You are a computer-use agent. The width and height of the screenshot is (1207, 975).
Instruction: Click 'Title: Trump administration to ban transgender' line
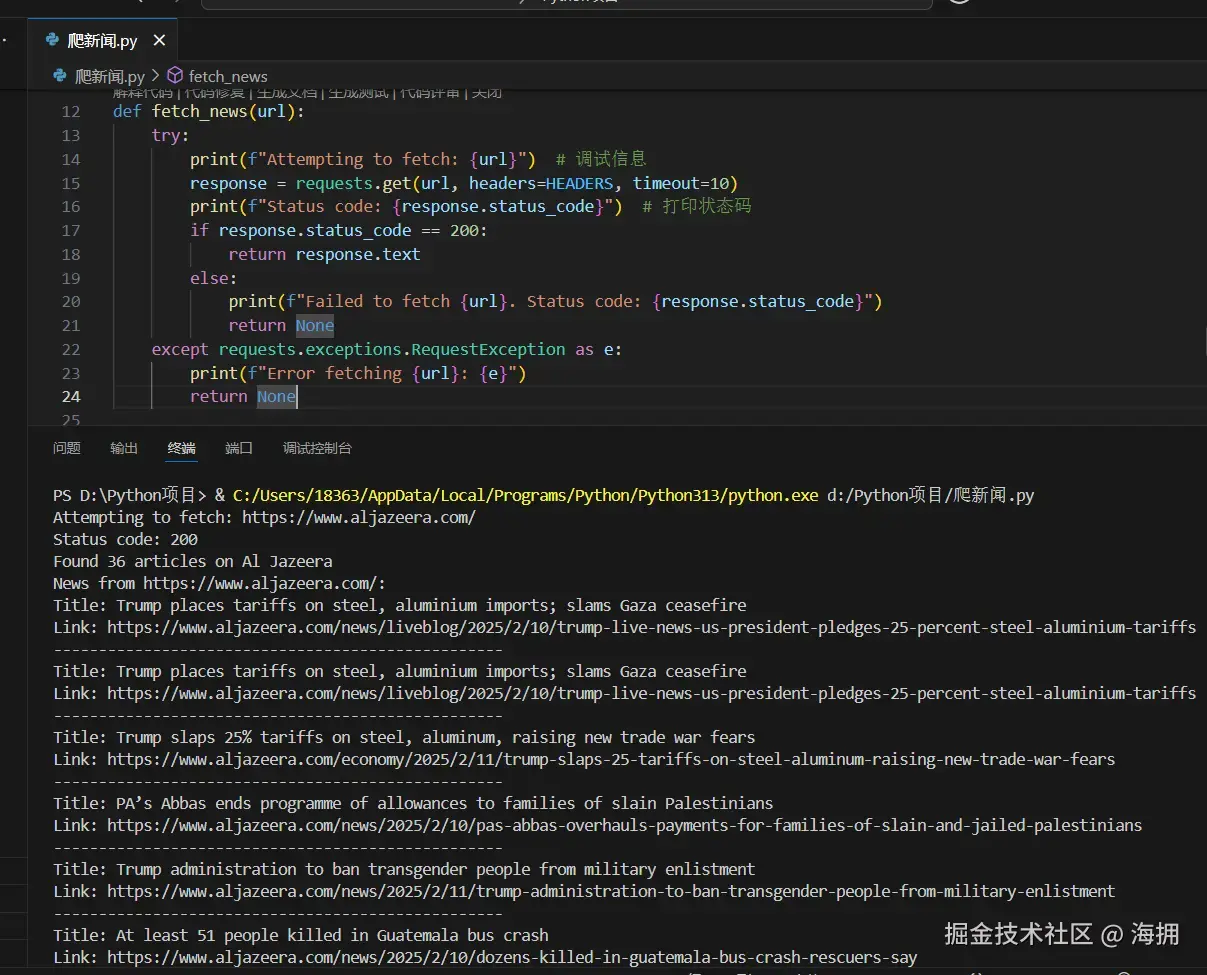[x=404, y=869]
